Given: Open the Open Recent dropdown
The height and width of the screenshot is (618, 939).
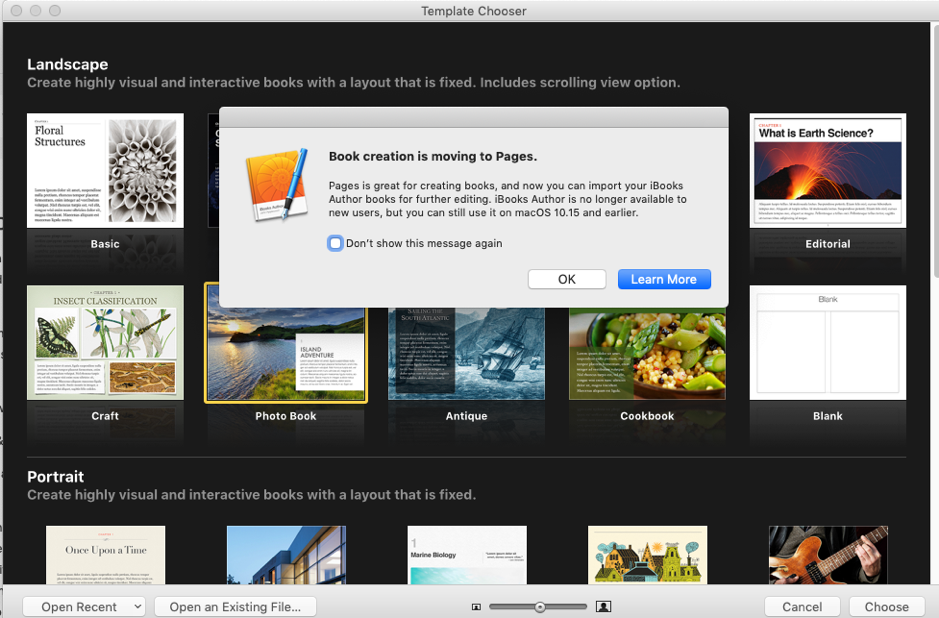Looking at the screenshot, I should [x=84, y=607].
